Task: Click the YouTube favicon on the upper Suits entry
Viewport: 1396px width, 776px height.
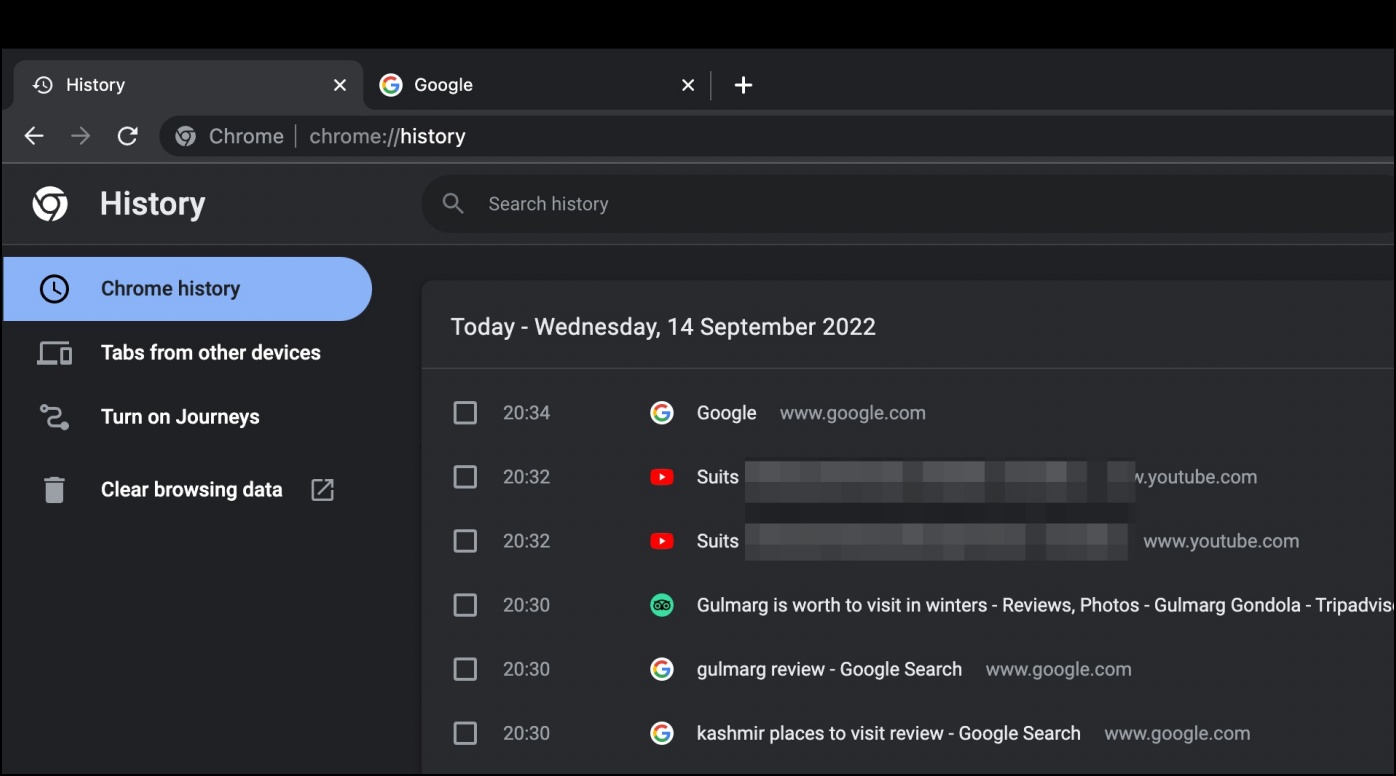Action: [x=661, y=477]
